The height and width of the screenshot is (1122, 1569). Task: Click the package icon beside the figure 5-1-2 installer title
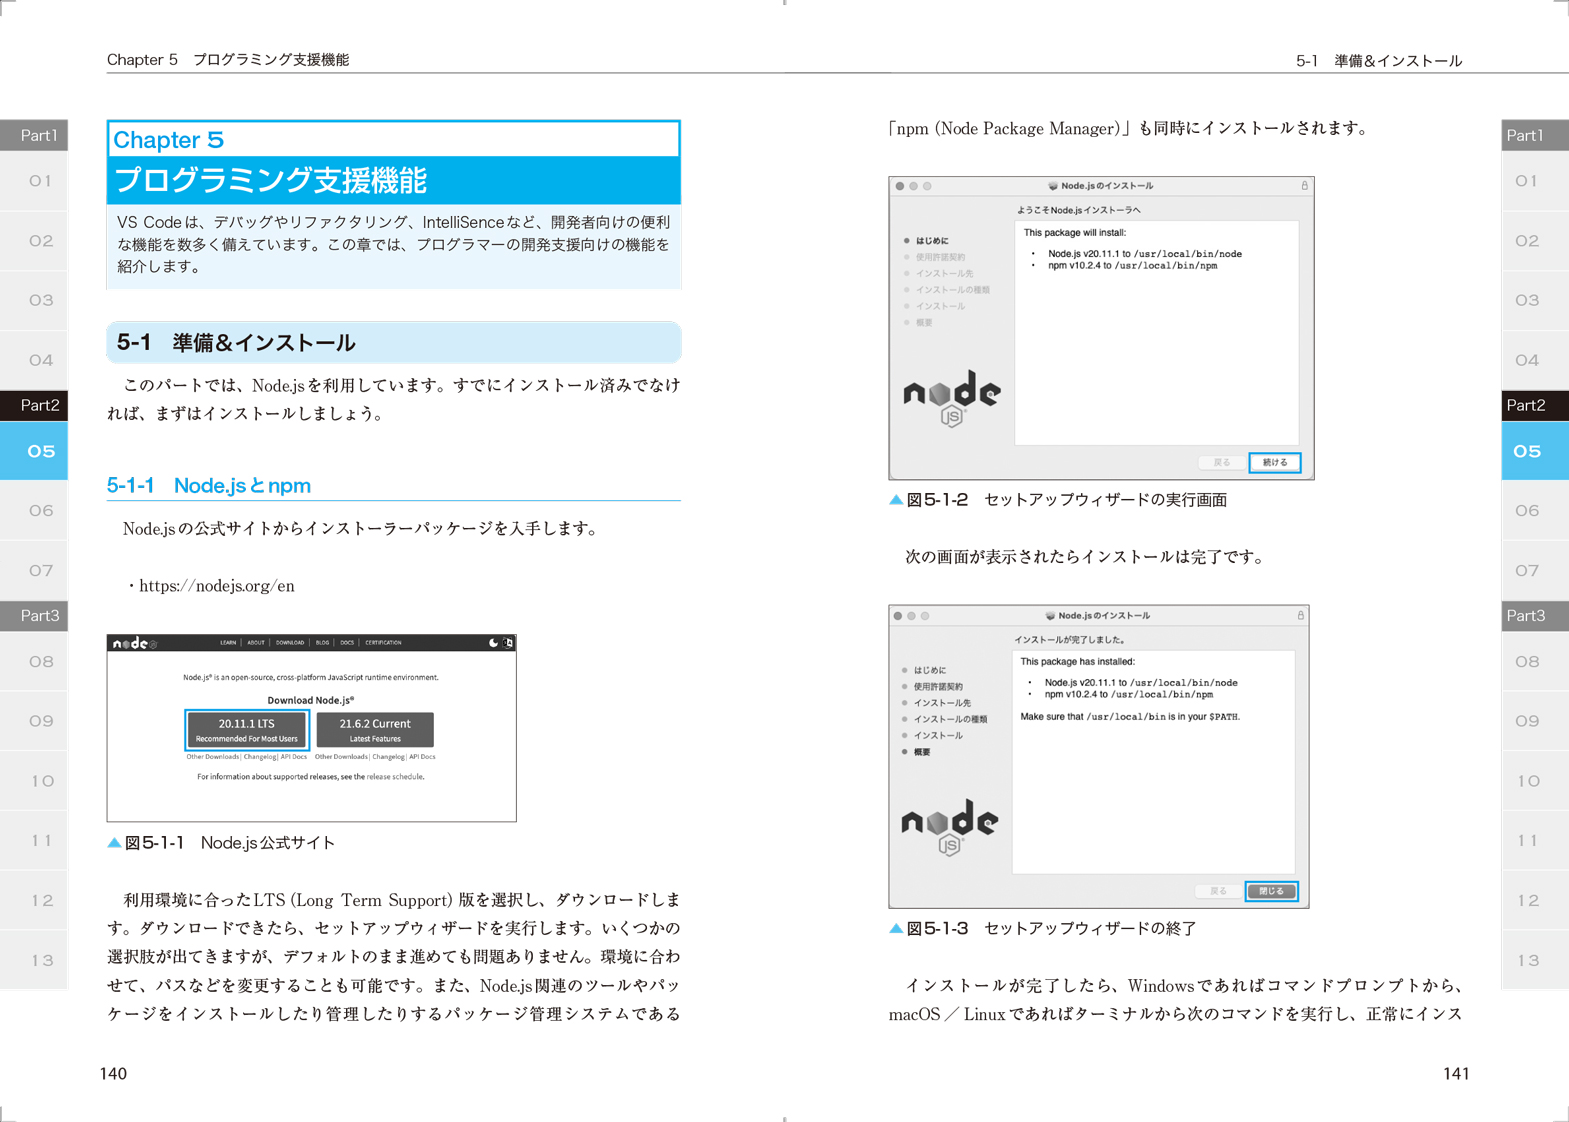point(1052,186)
